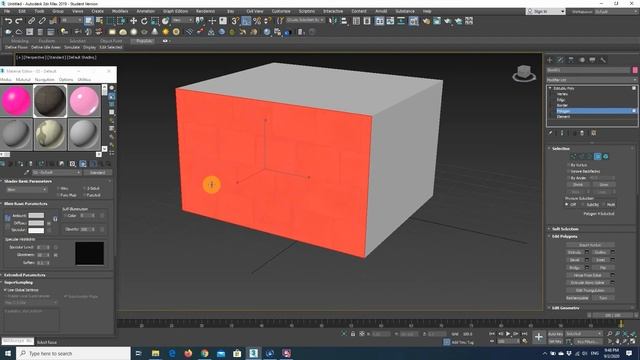Click the Diffuse color swatch
The height and width of the screenshot is (360, 640).
[36, 223]
